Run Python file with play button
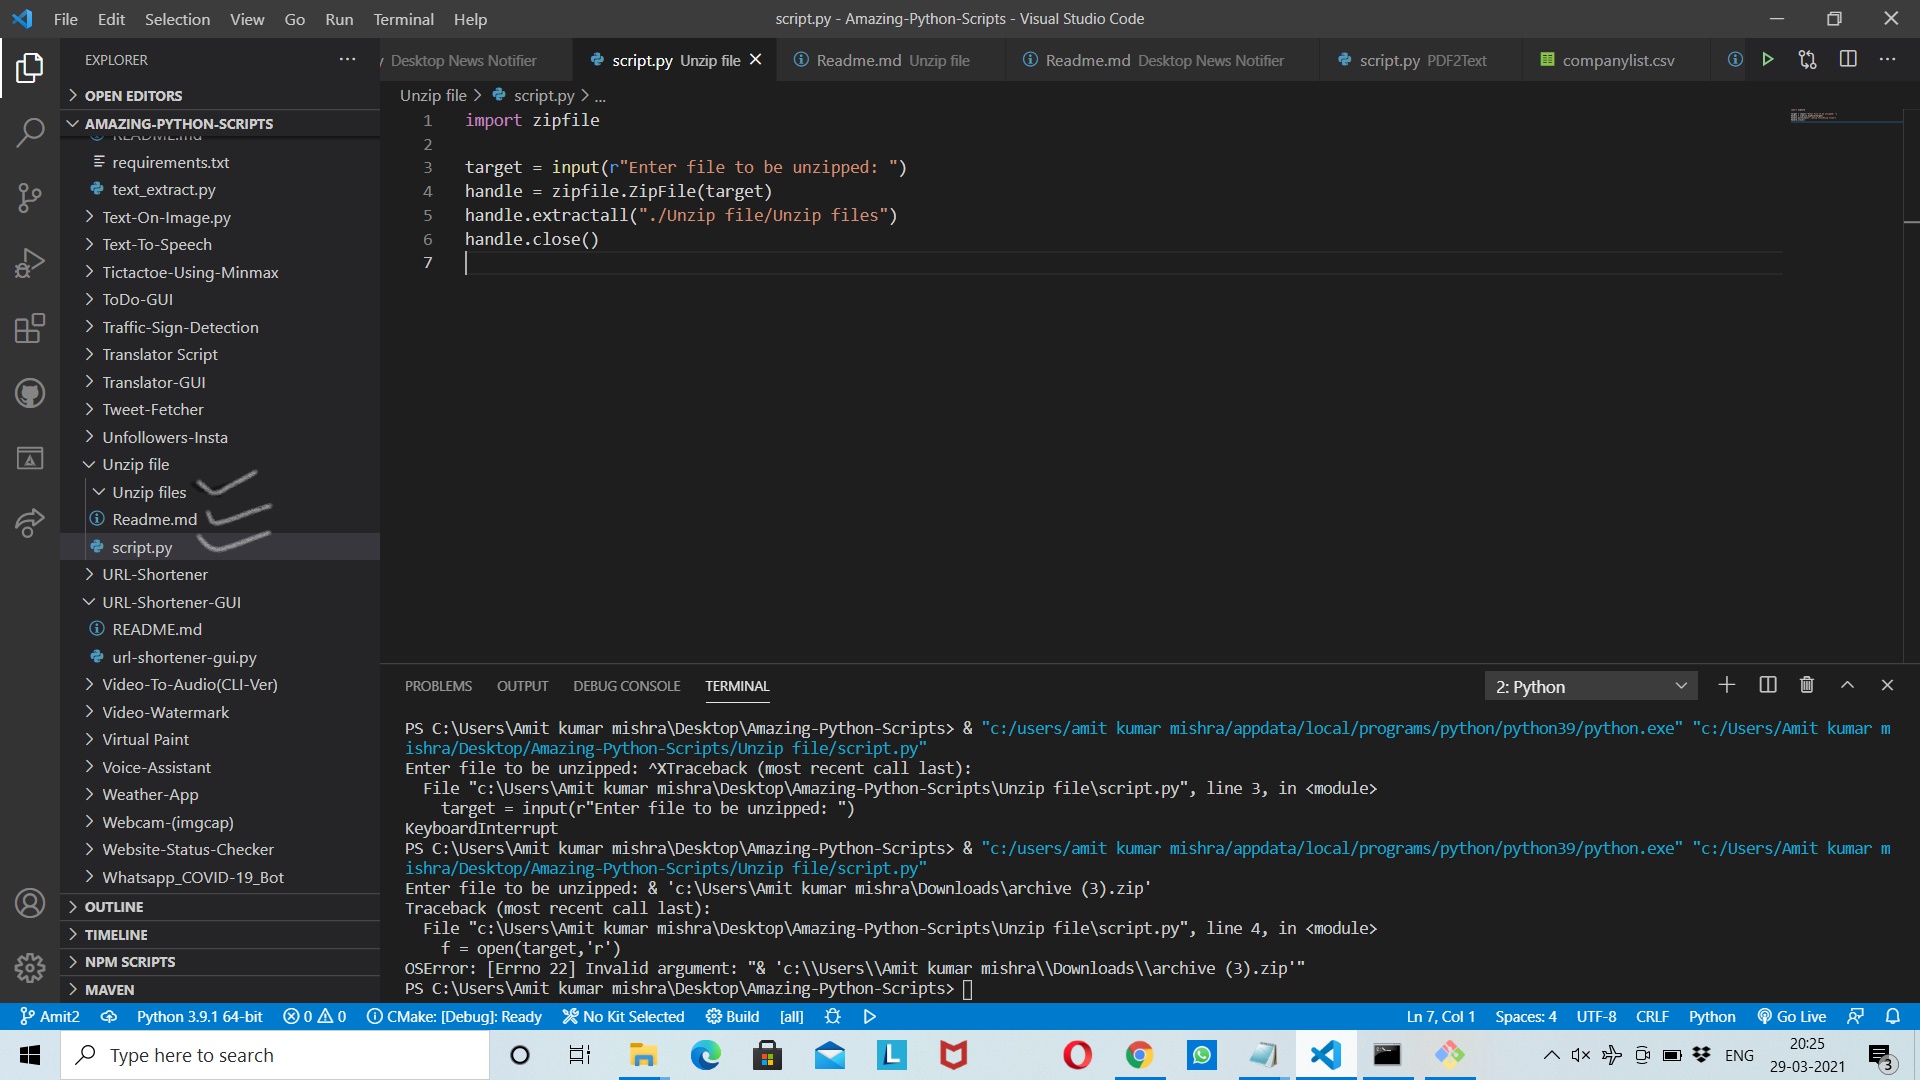The width and height of the screenshot is (1920, 1080). [x=1768, y=60]
